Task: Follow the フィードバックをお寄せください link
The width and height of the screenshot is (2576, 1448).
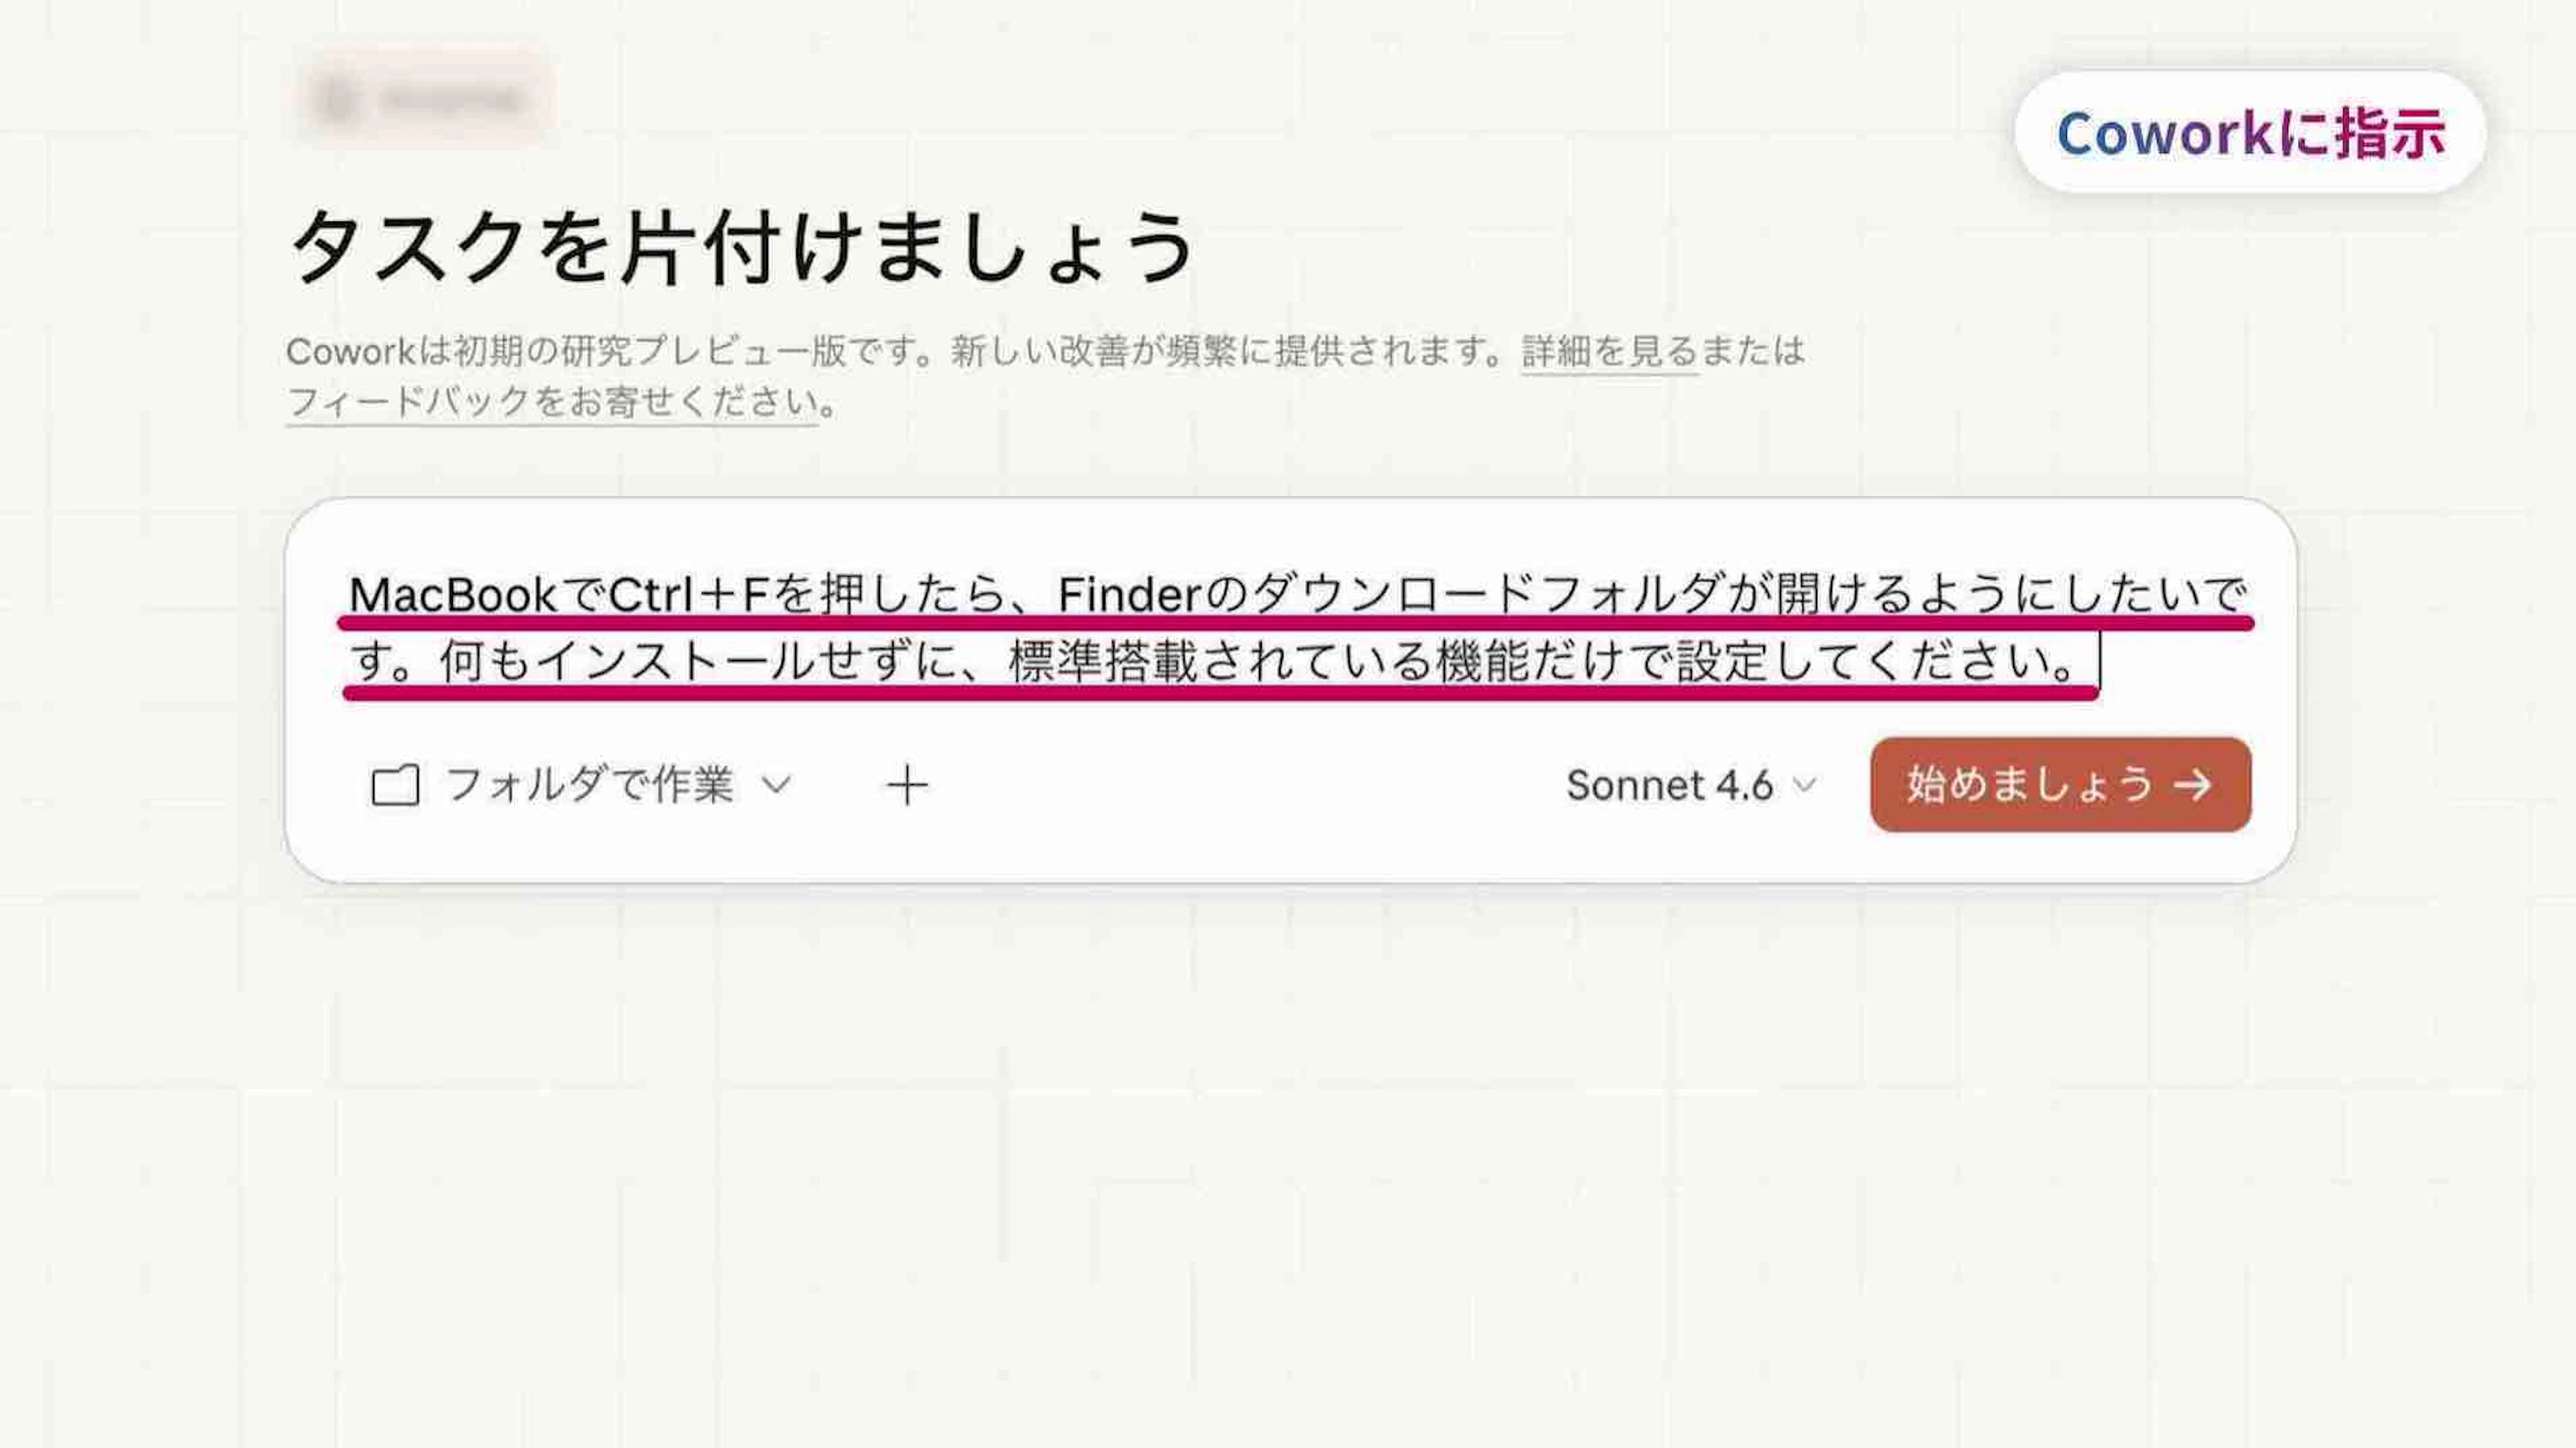Action: coord(552,403)
